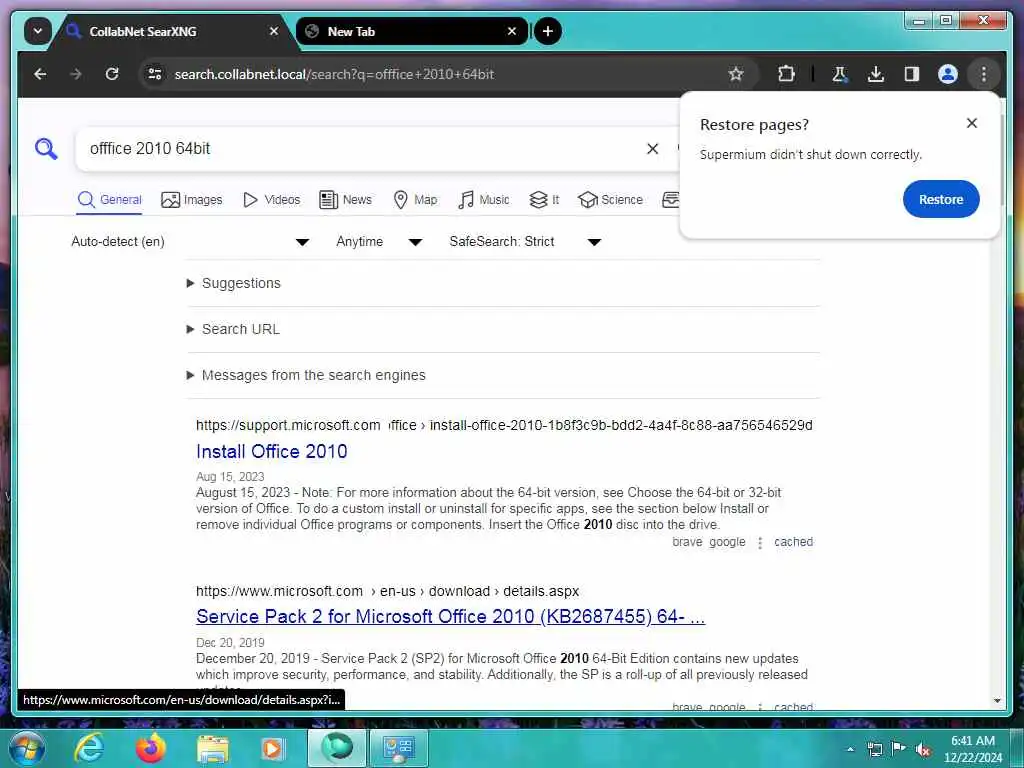Open the Auto-detect (en) language dropdown

[x=189, y=242]
